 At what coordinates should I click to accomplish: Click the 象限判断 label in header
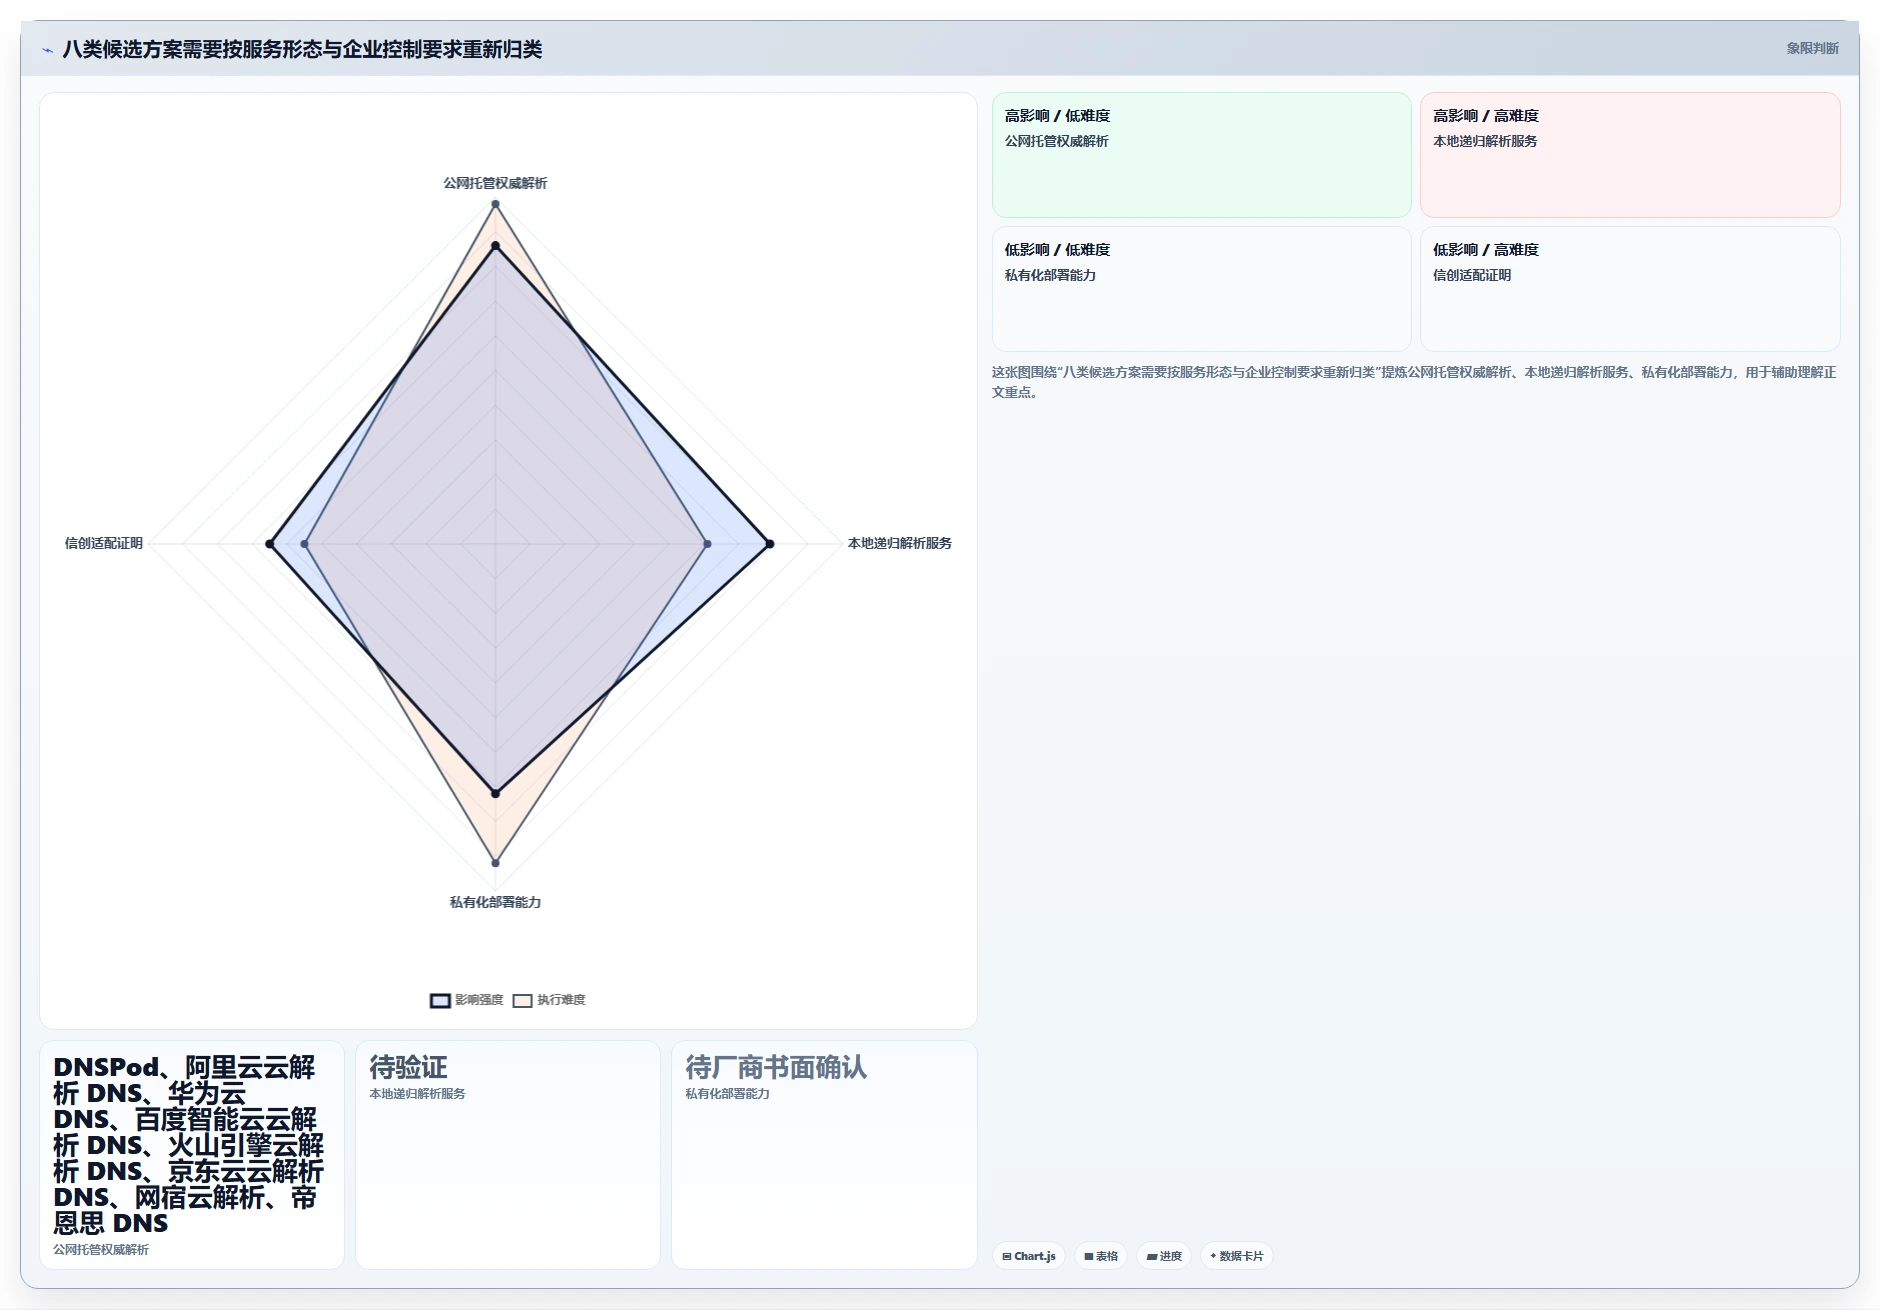[1812, 48]
